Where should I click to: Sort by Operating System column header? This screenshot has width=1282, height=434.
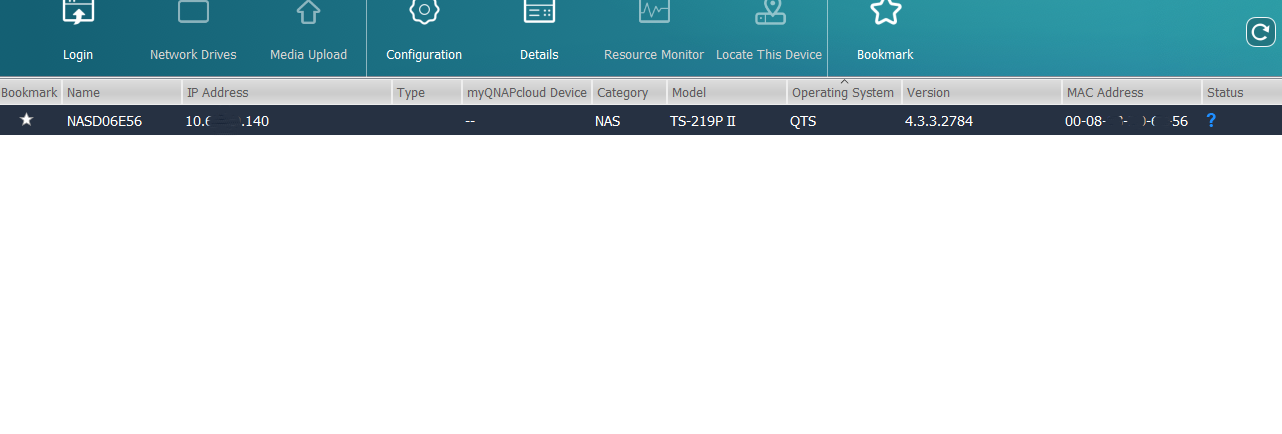(x=843, y=92)
